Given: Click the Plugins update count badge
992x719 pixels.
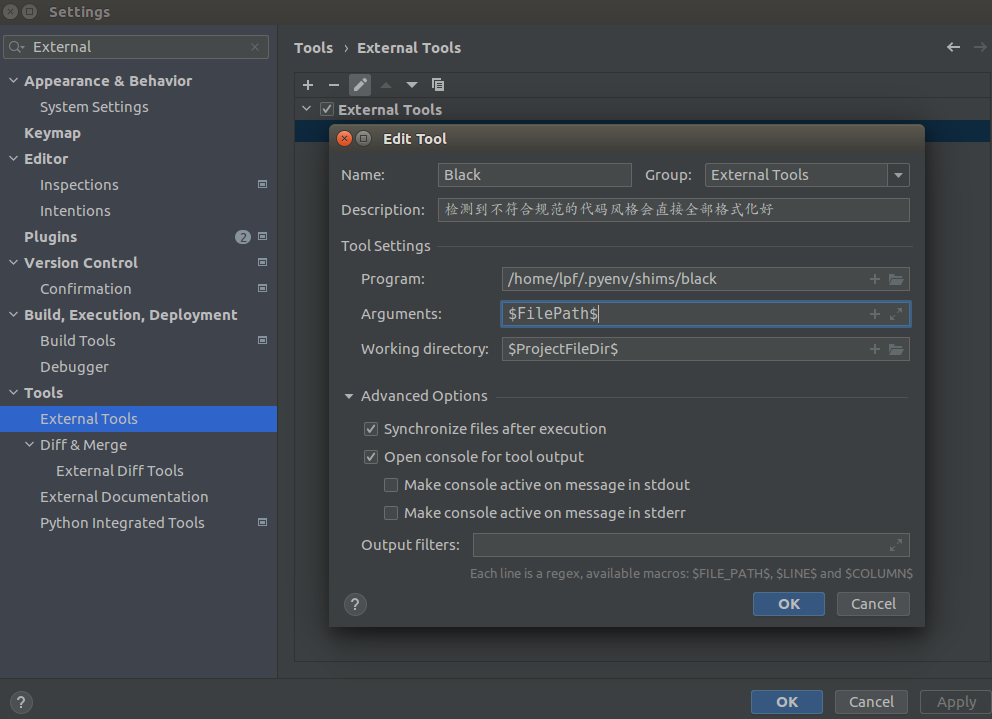Looking at the screenshot, I should pyautogui.click(x=243, y=237).
